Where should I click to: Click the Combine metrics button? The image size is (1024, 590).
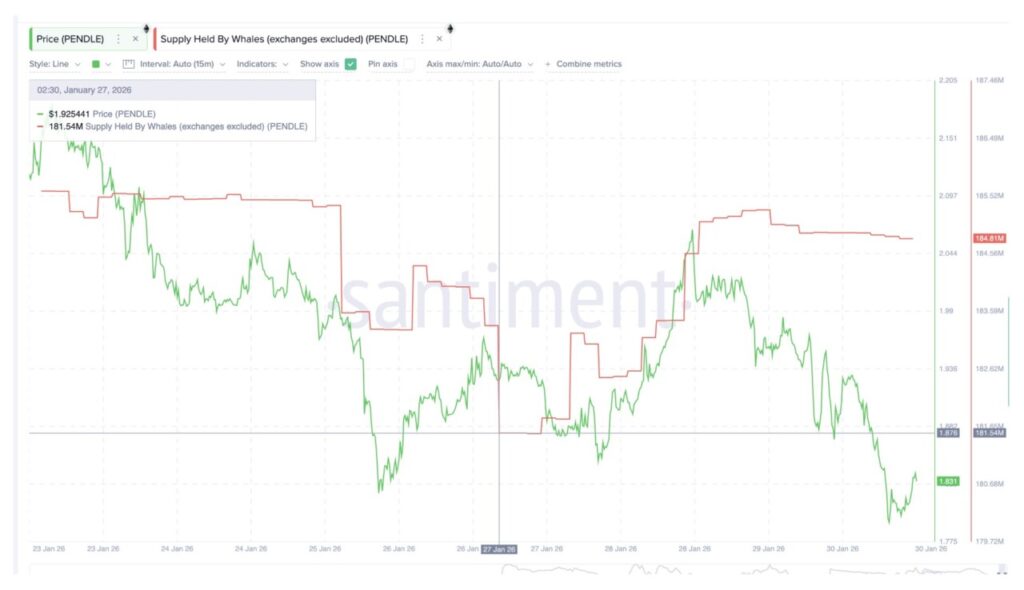(x=588, y=64)
